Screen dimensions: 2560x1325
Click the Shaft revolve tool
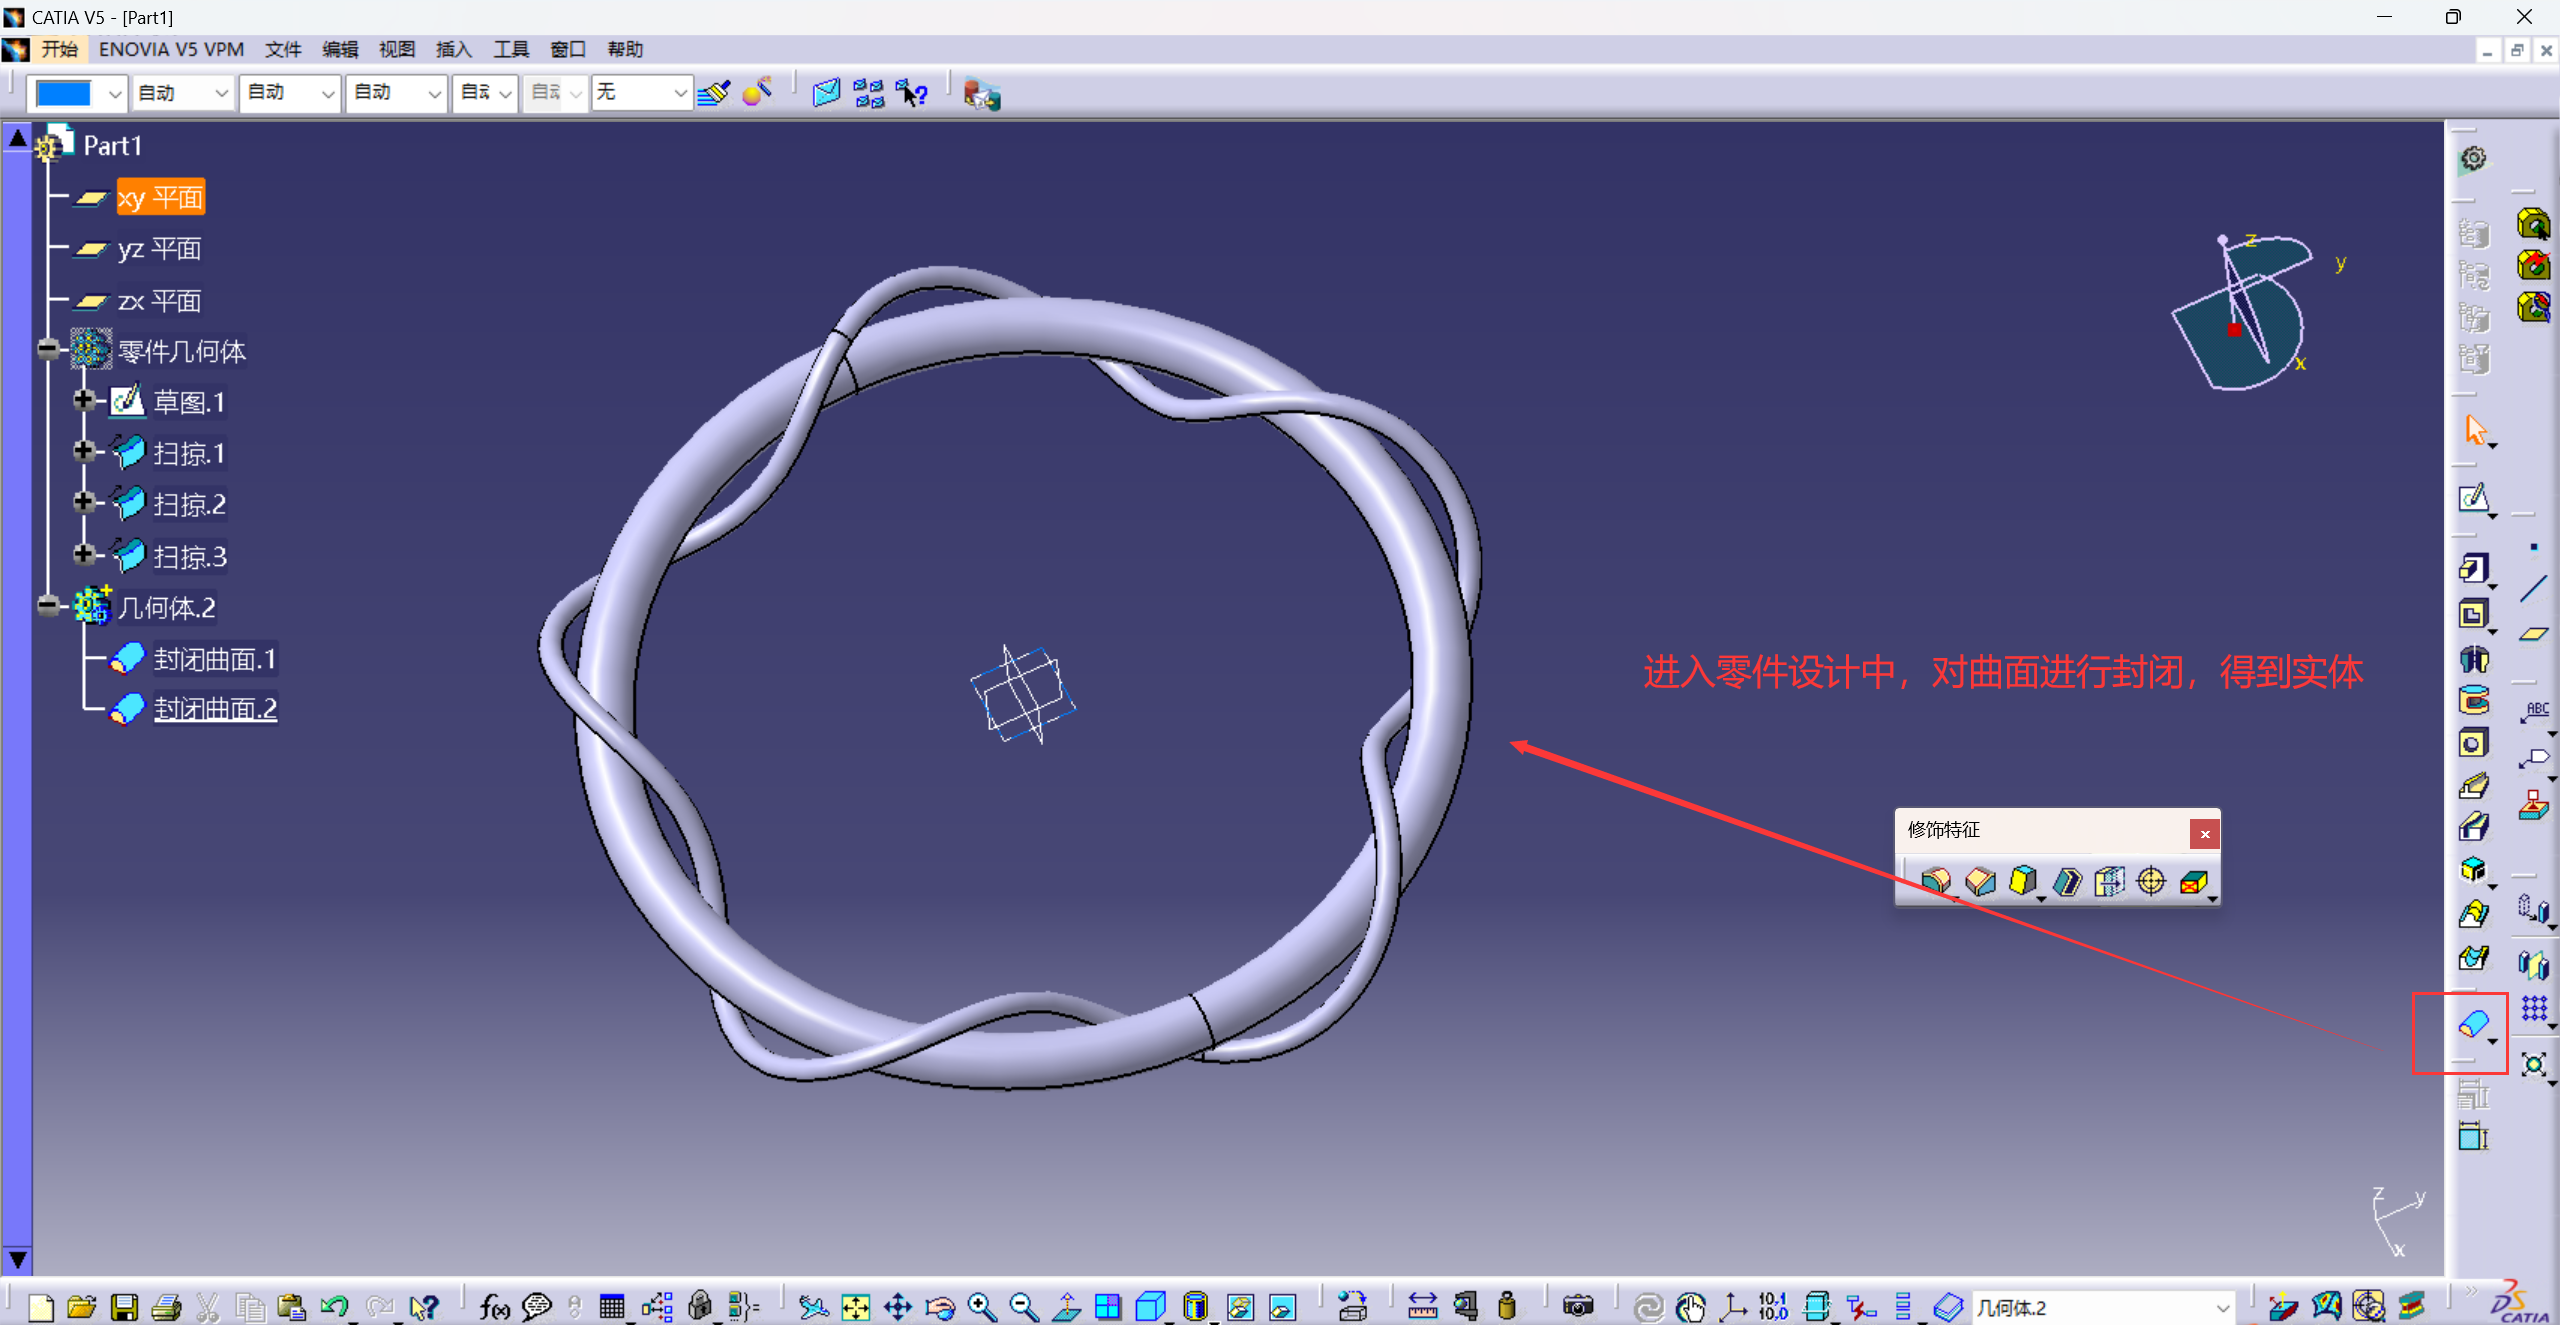(x=2473, y=658)
